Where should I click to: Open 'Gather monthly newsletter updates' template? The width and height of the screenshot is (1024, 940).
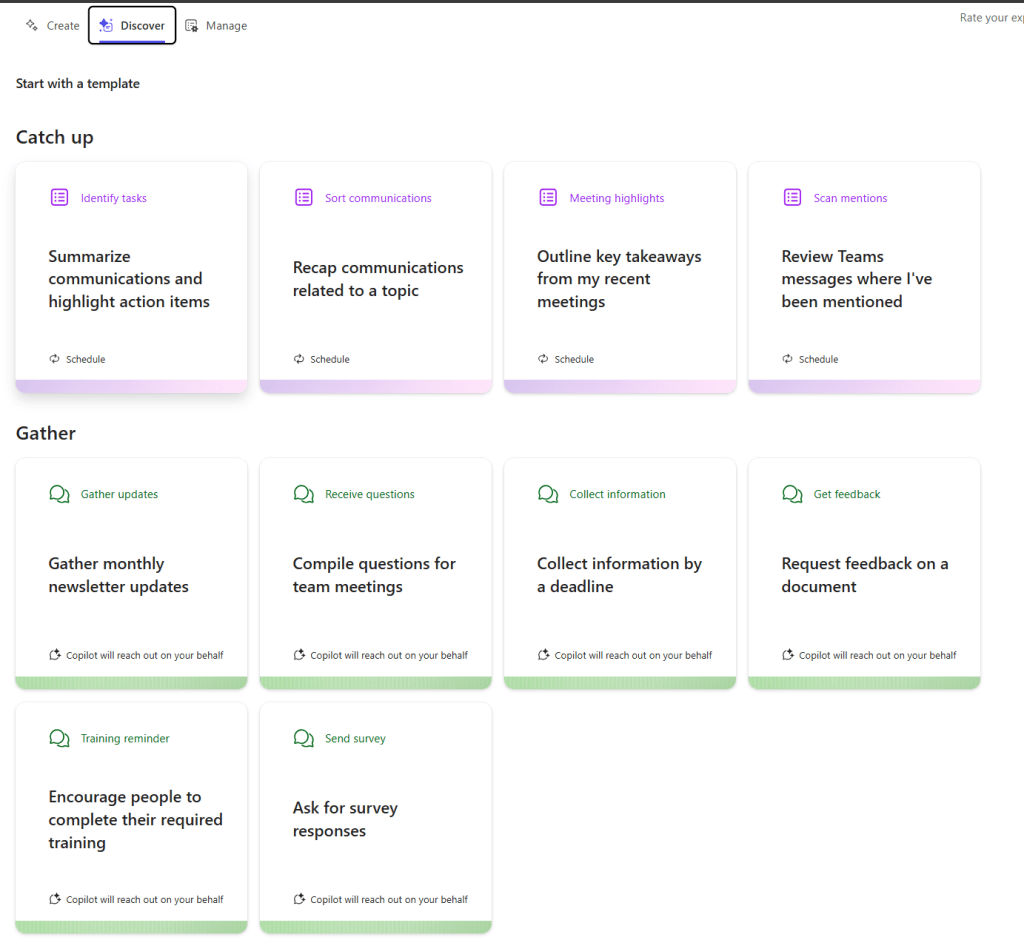[118, 575]
